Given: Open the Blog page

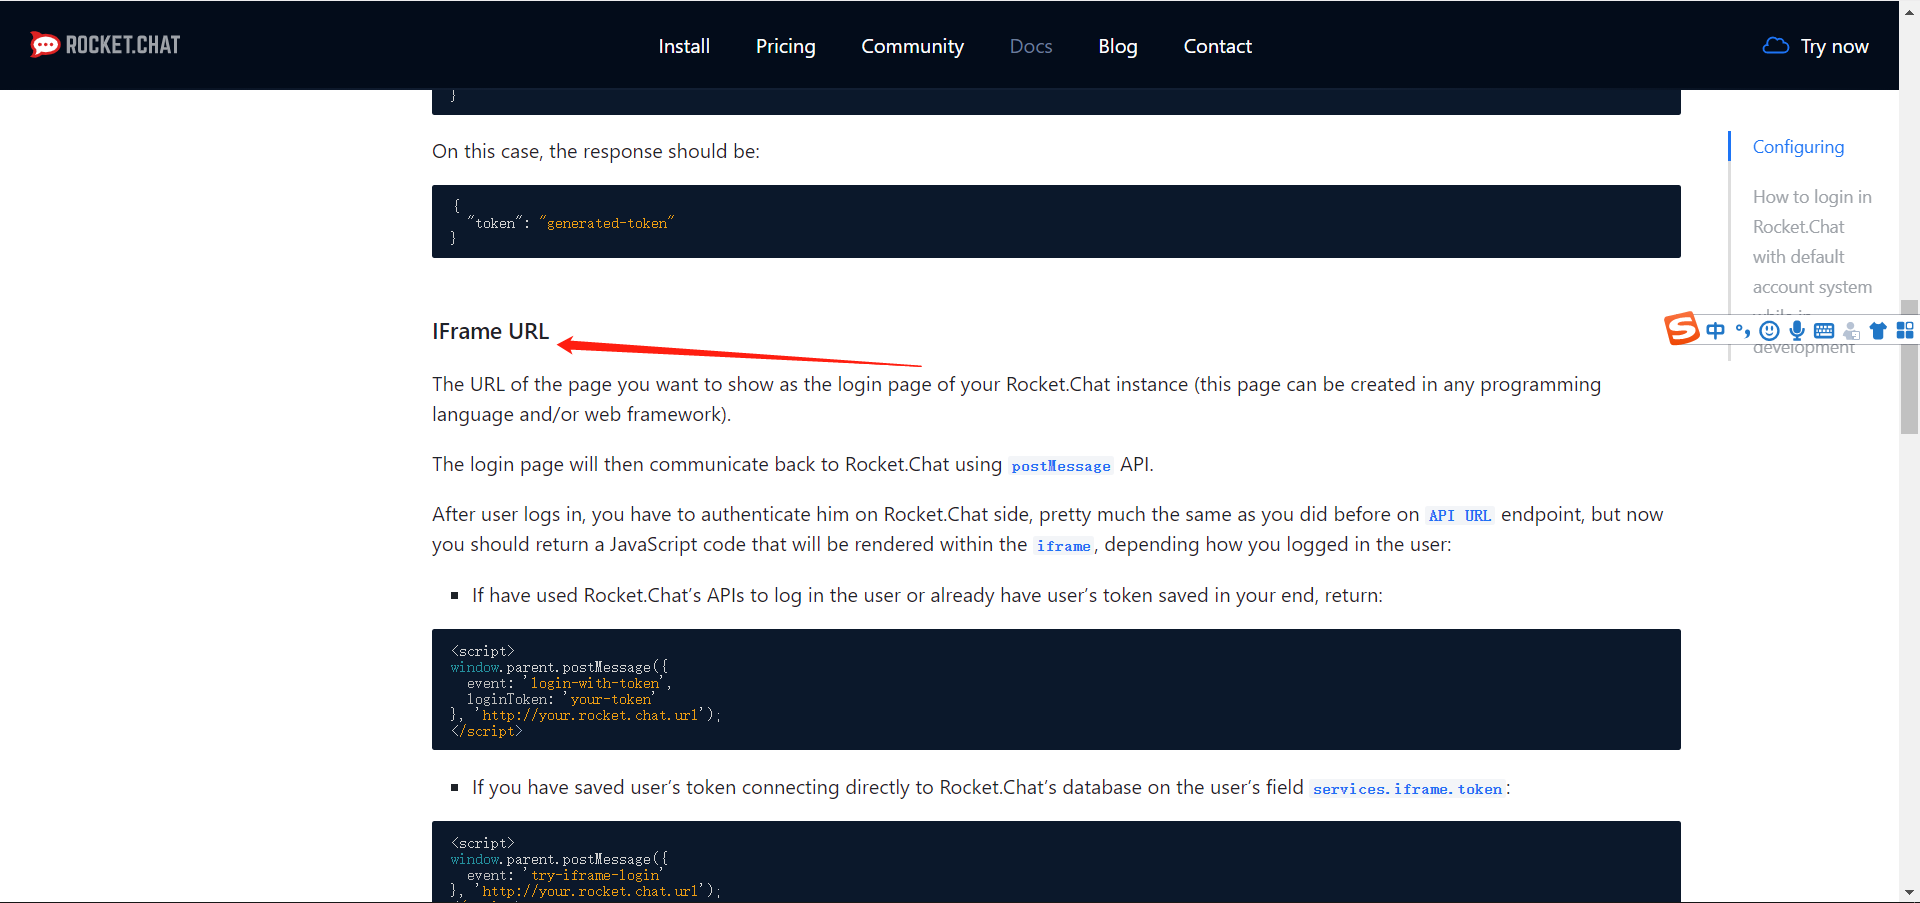Looking at the screenshot, I should tap(1118, 46).
